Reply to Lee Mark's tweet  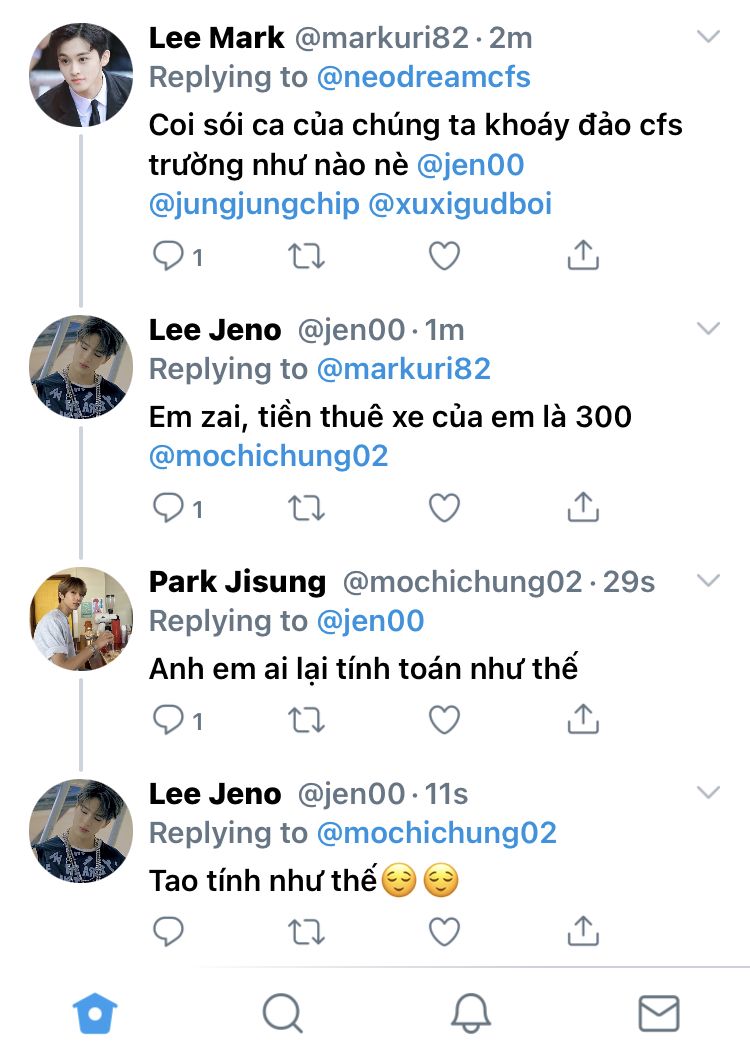click(167, 256)
